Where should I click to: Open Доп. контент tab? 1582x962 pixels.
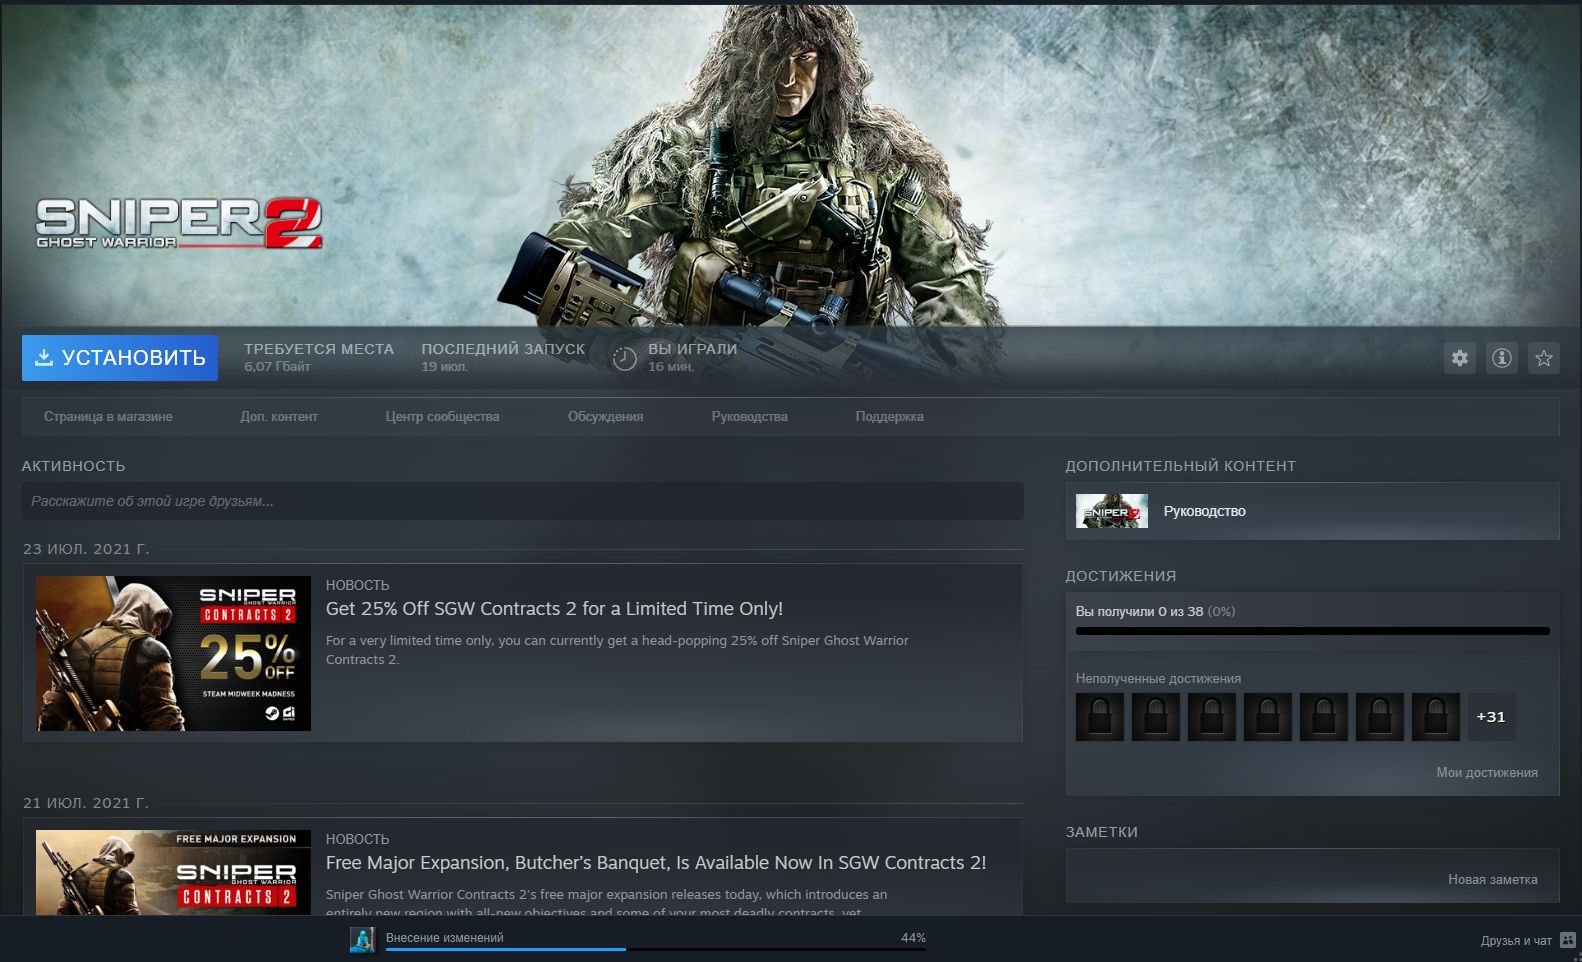(x=279, y=417)
